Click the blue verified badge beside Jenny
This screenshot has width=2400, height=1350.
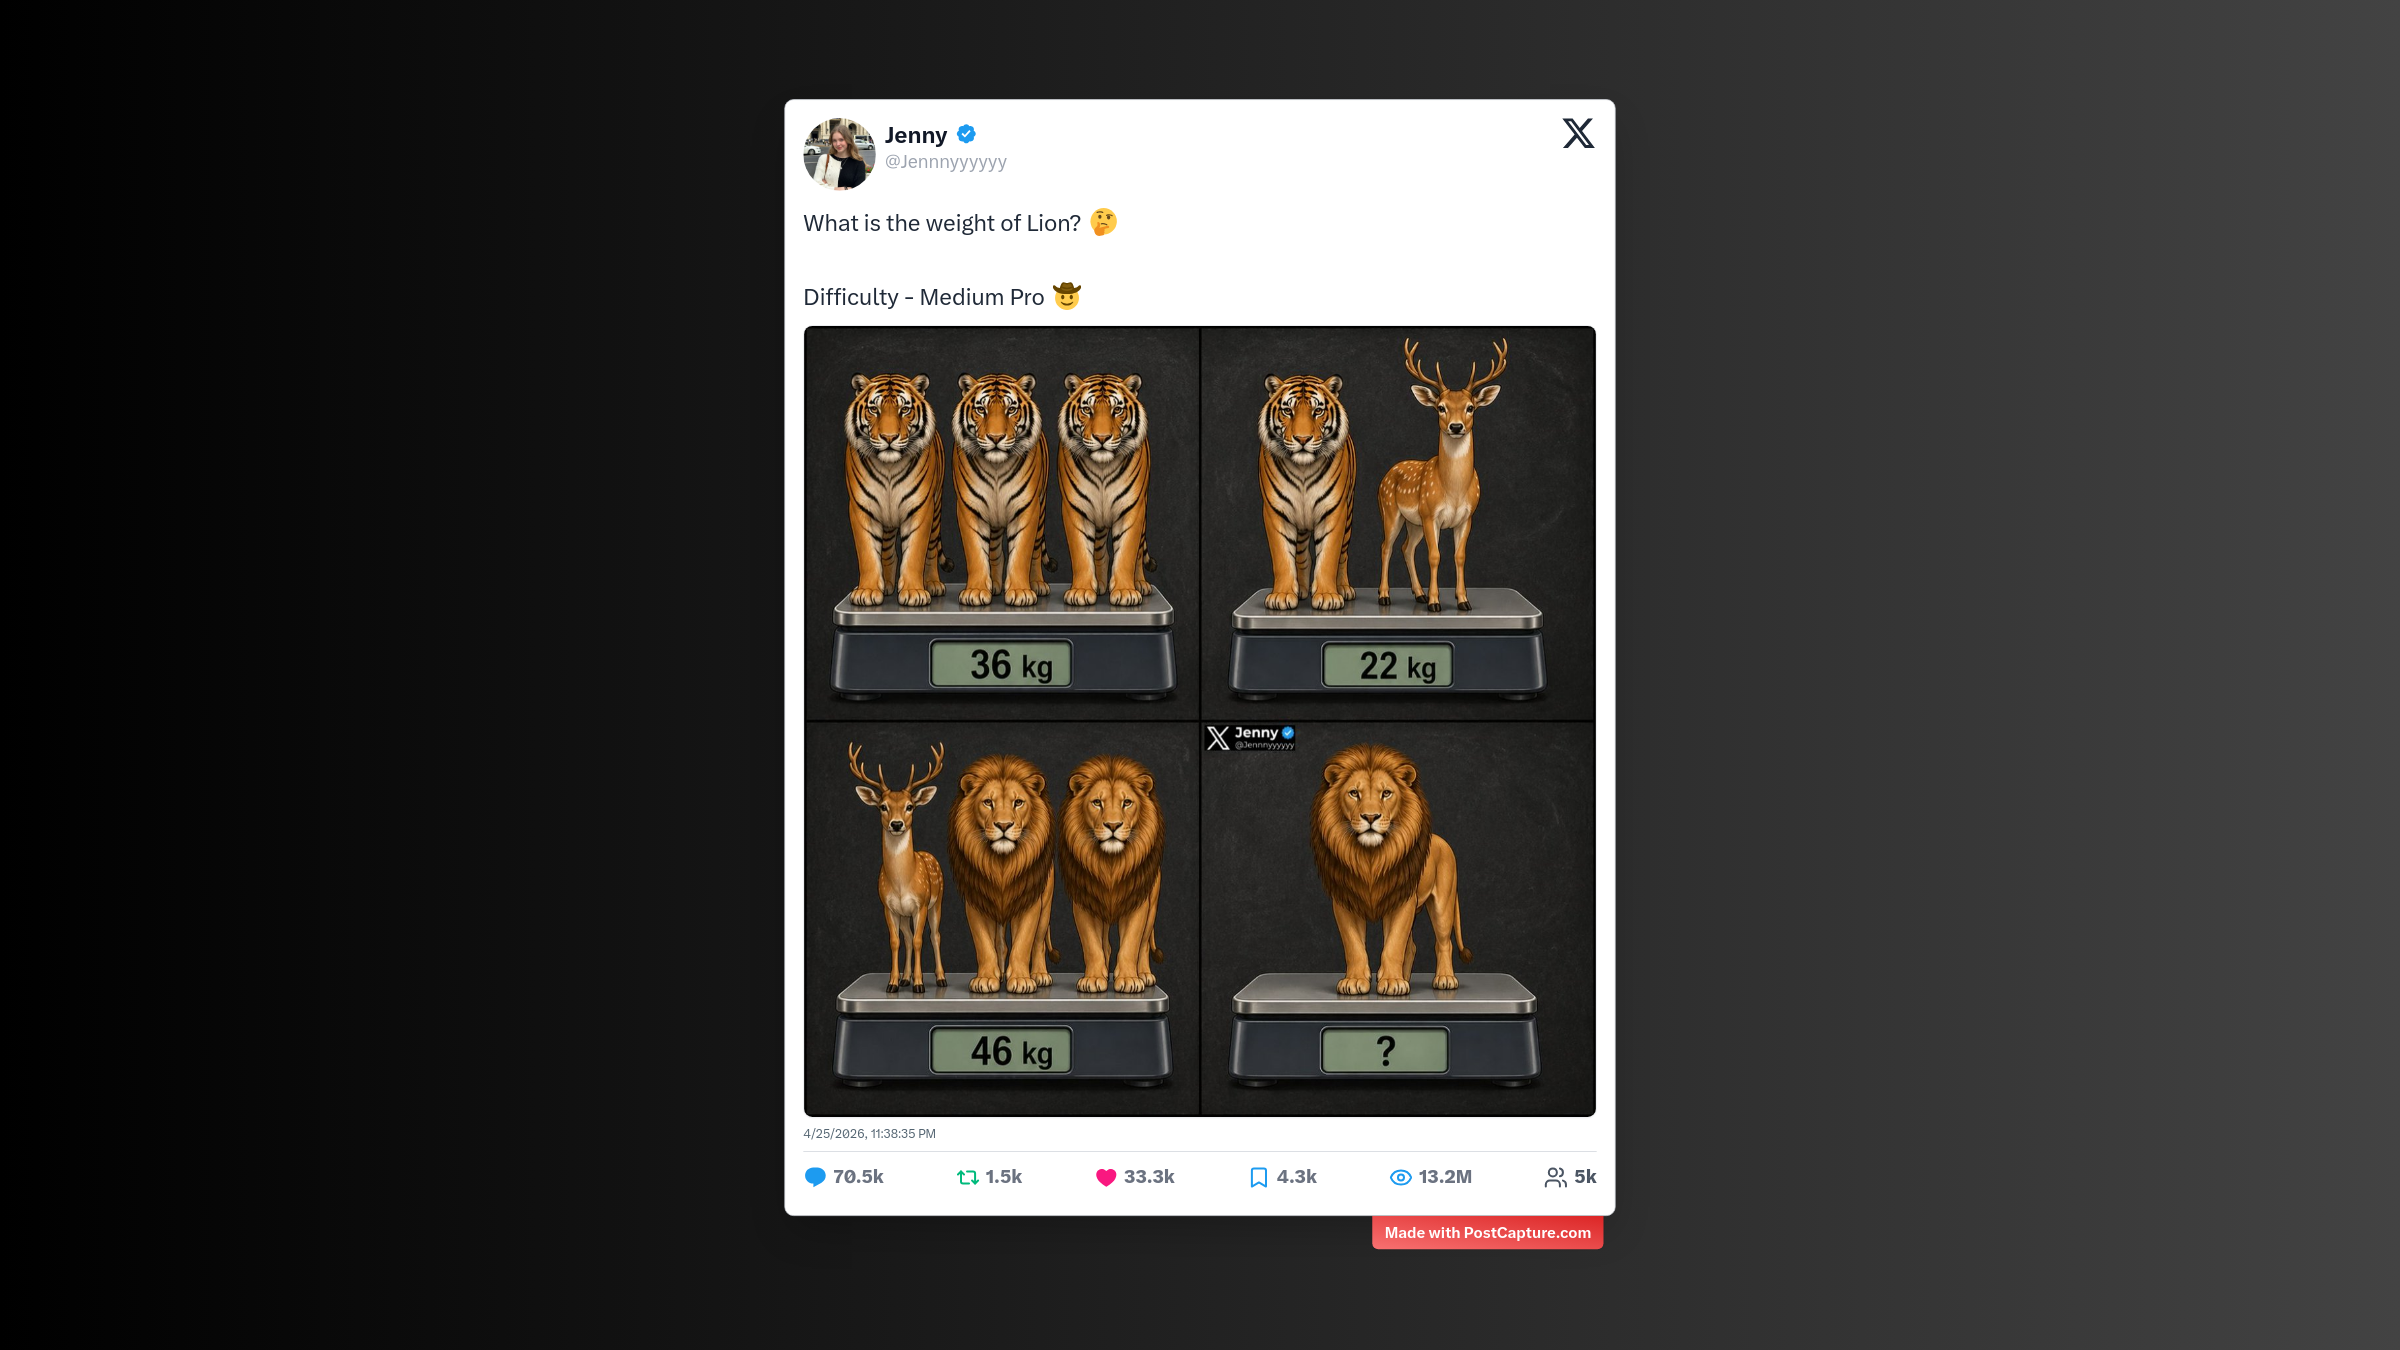(x=966, y=134)
